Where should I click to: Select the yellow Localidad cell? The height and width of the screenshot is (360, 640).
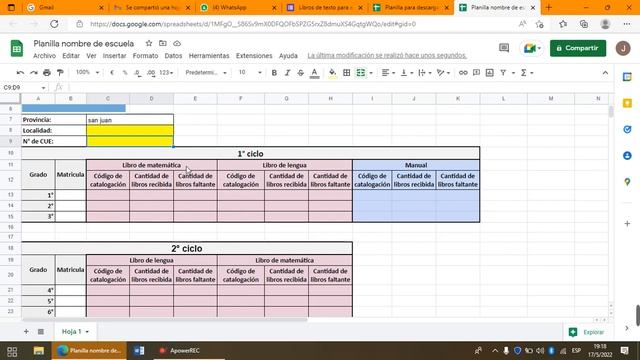click(130, 131)
